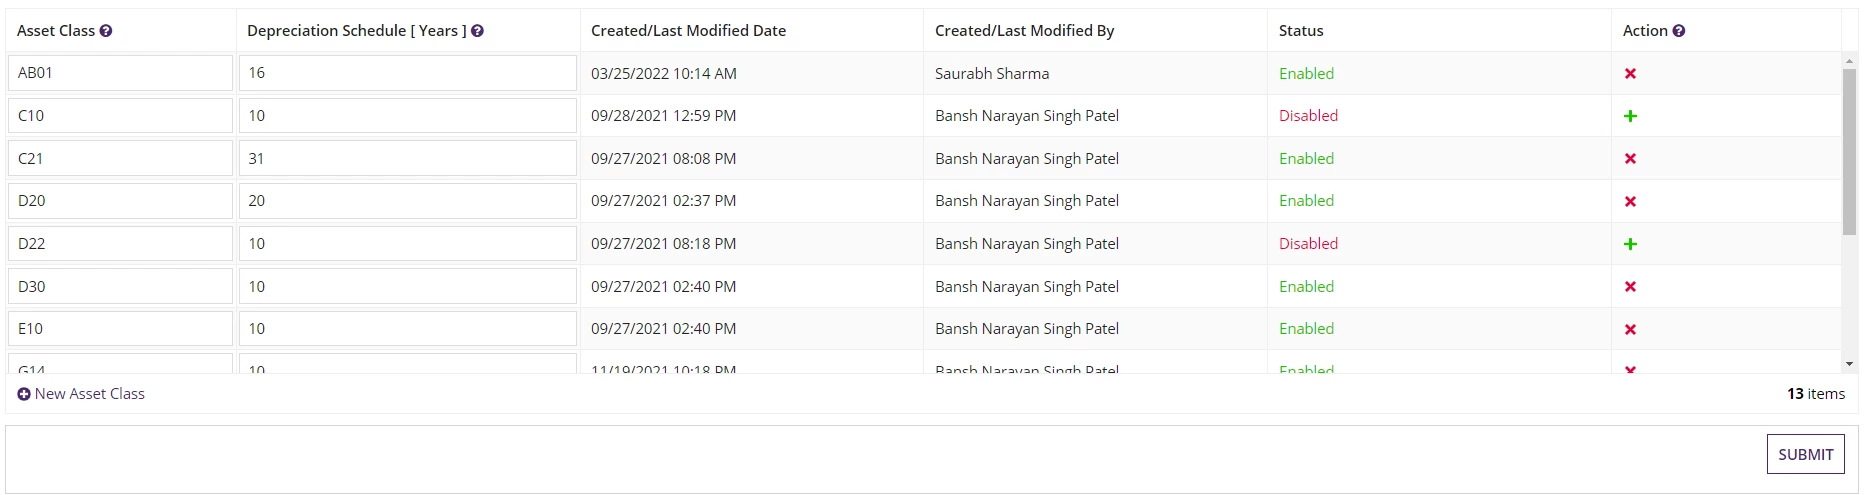Click the scrollbar down arrow
1875x495 pixels.
click(x=1849, y=364)
